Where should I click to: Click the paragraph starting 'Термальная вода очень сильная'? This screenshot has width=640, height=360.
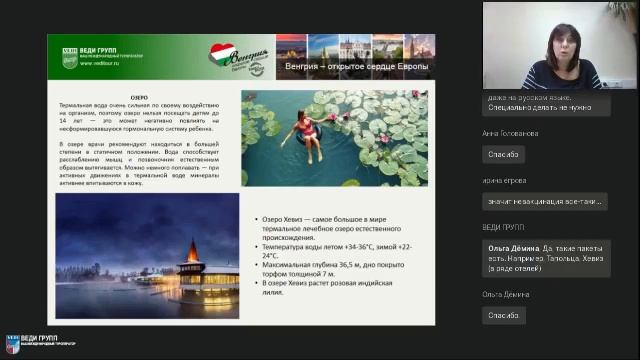(139, 117)
